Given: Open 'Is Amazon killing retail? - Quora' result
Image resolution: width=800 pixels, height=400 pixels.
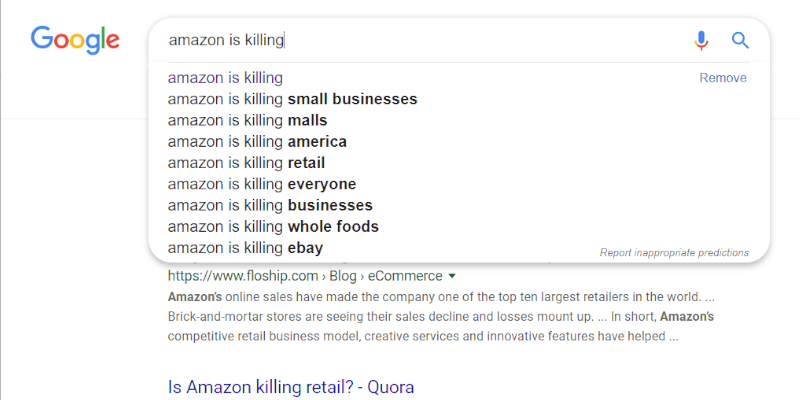Looking at the screenshot, I should click(291, 387).
